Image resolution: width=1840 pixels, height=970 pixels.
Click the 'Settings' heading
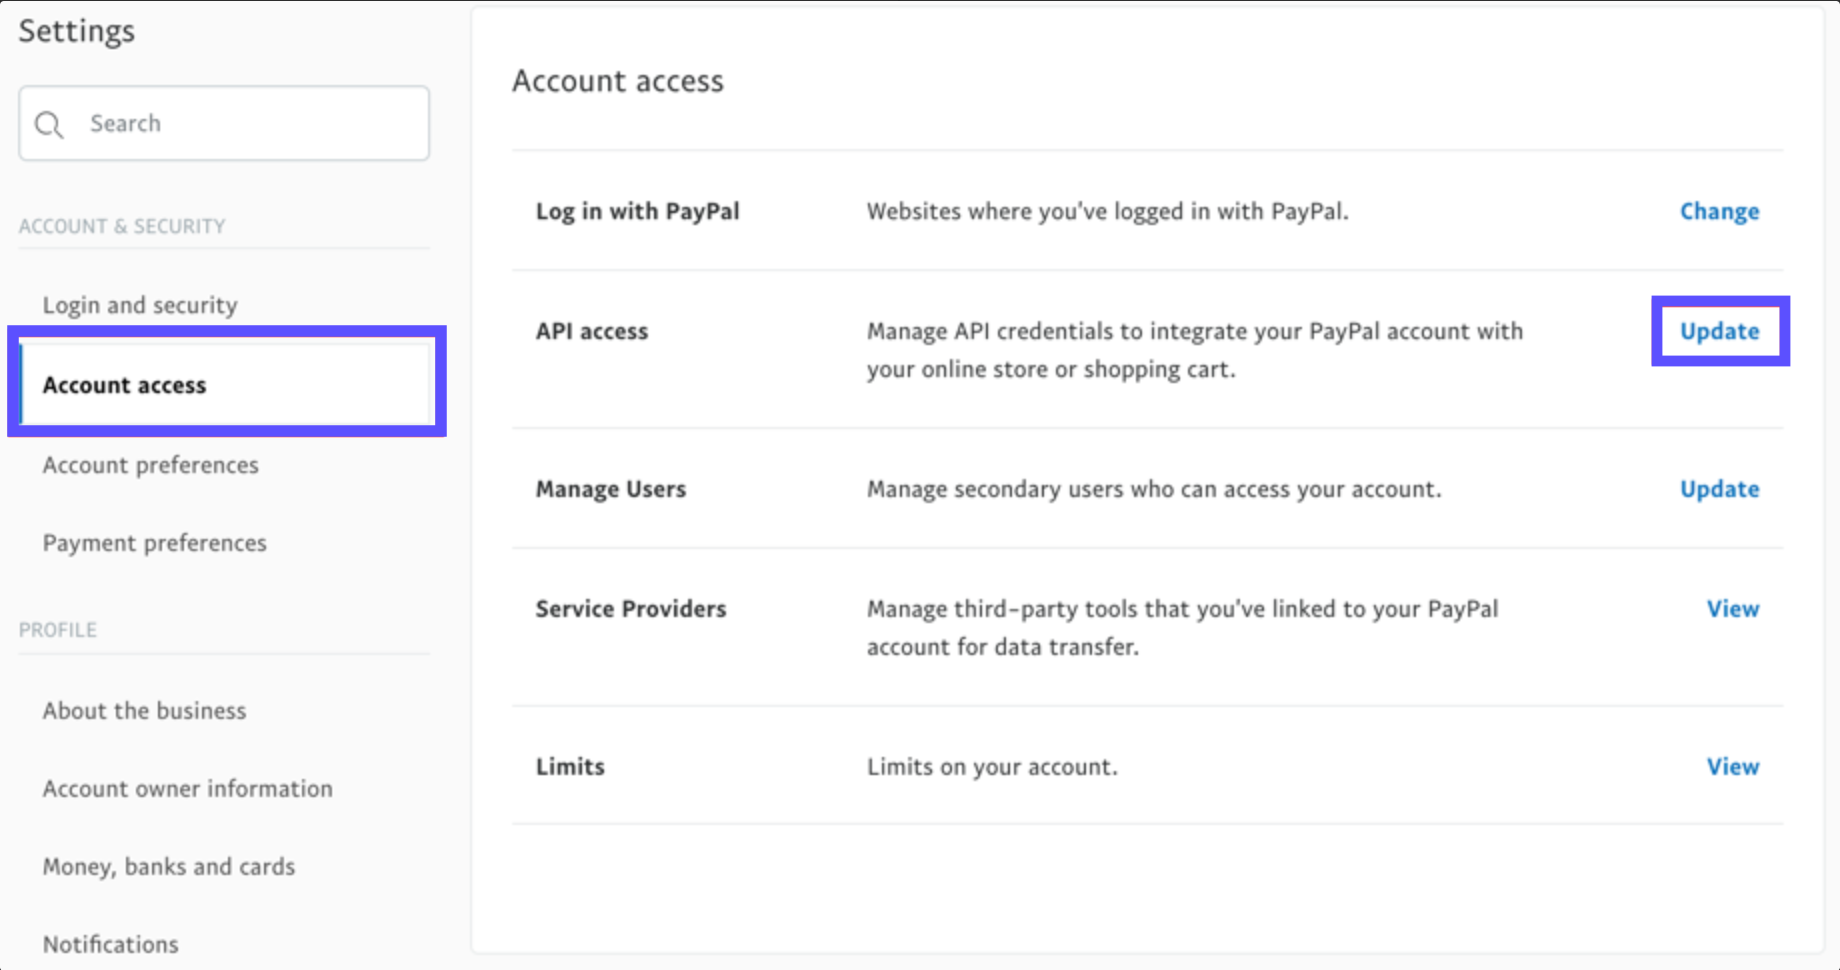[x=76, y=31]
